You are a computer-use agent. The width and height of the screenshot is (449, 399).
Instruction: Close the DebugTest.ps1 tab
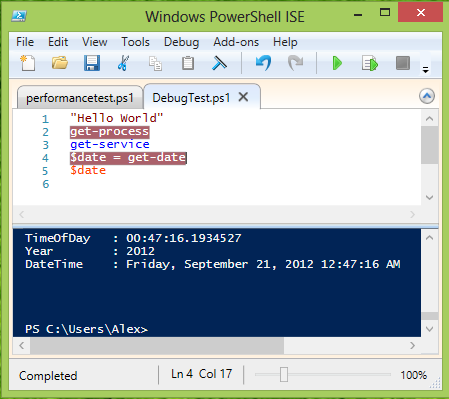(244, 97)
